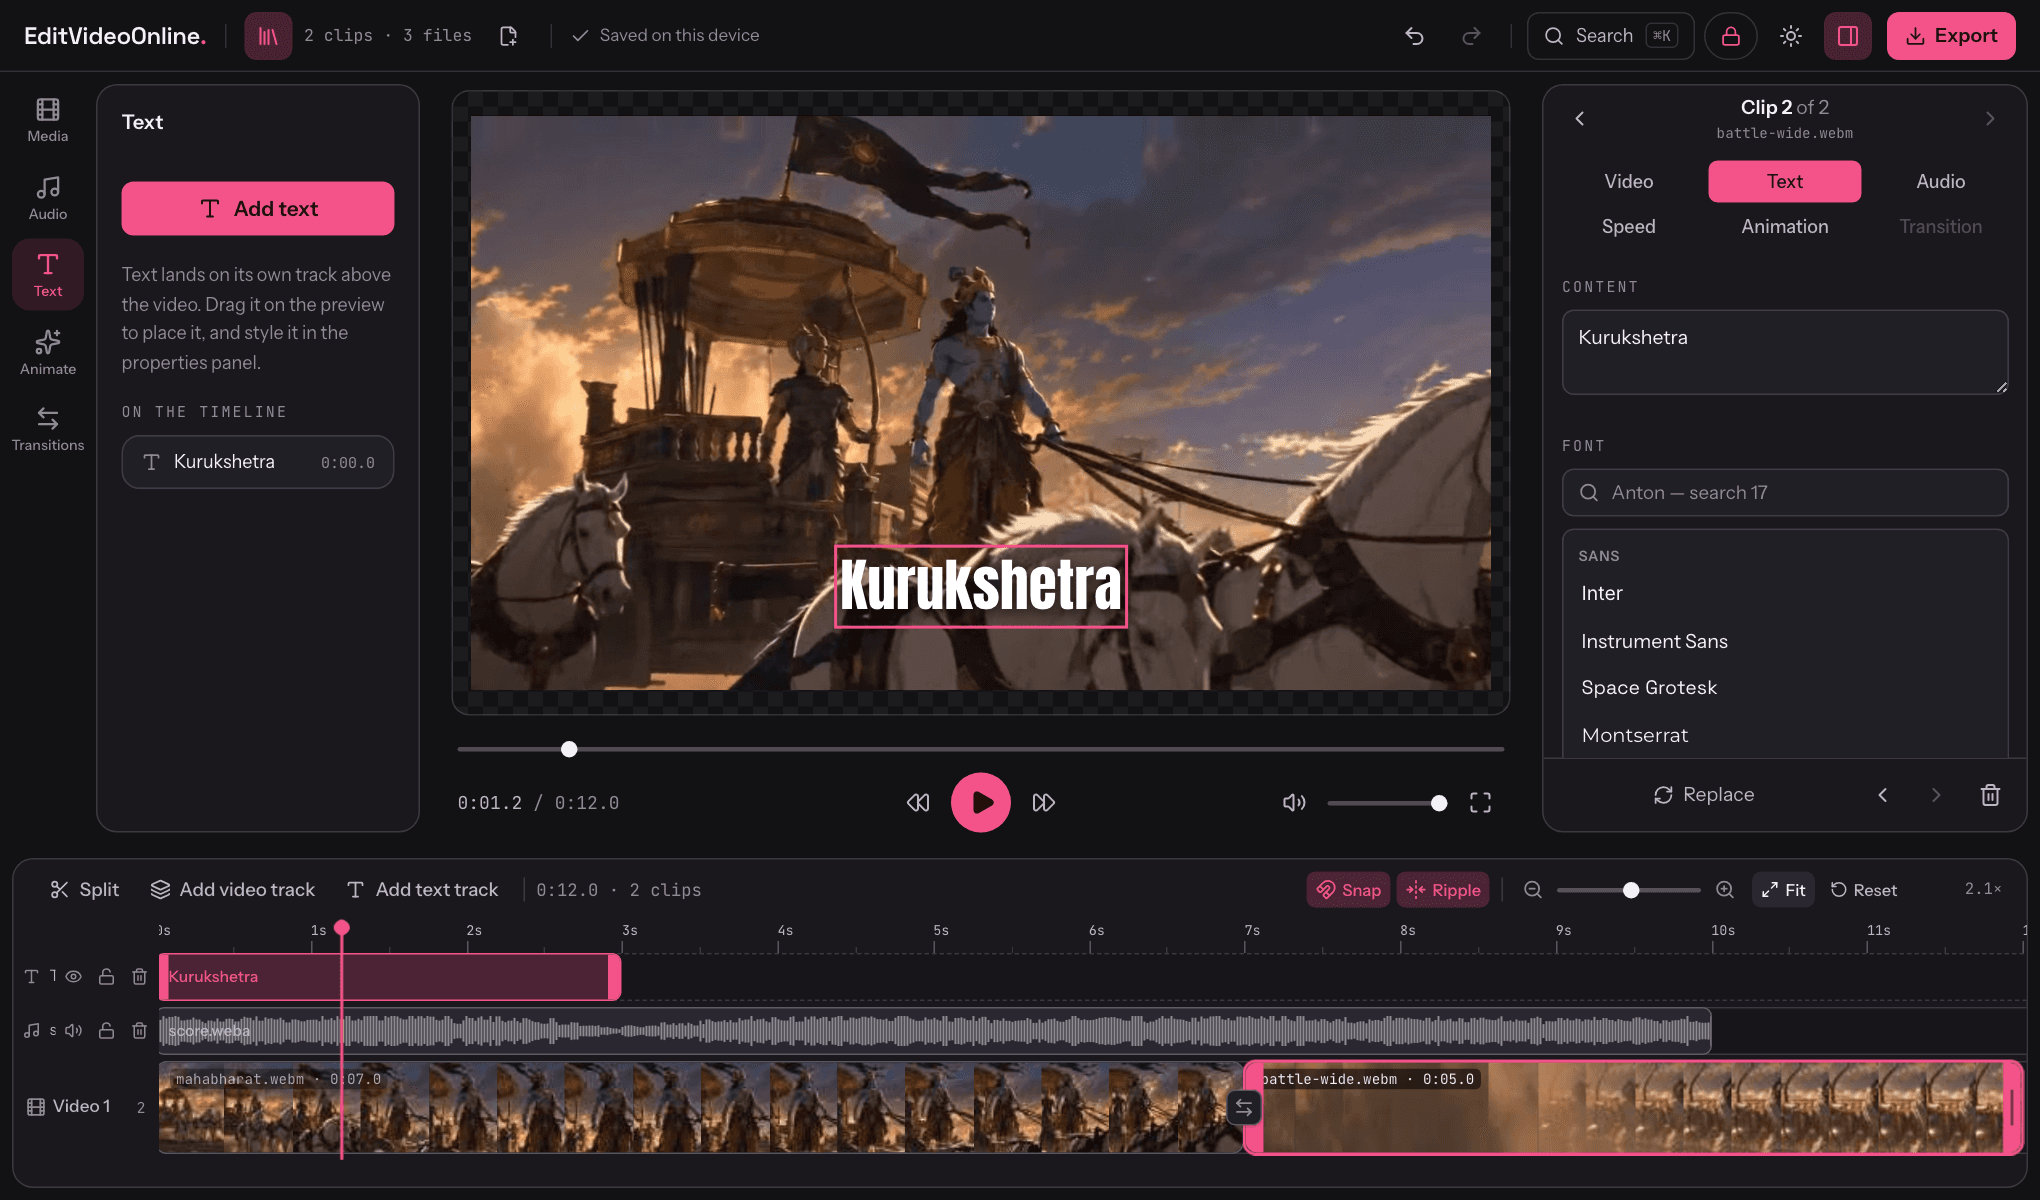Redo the last undone edit
This screenshot has width=2040, height=1200.
coord(1471,36)
